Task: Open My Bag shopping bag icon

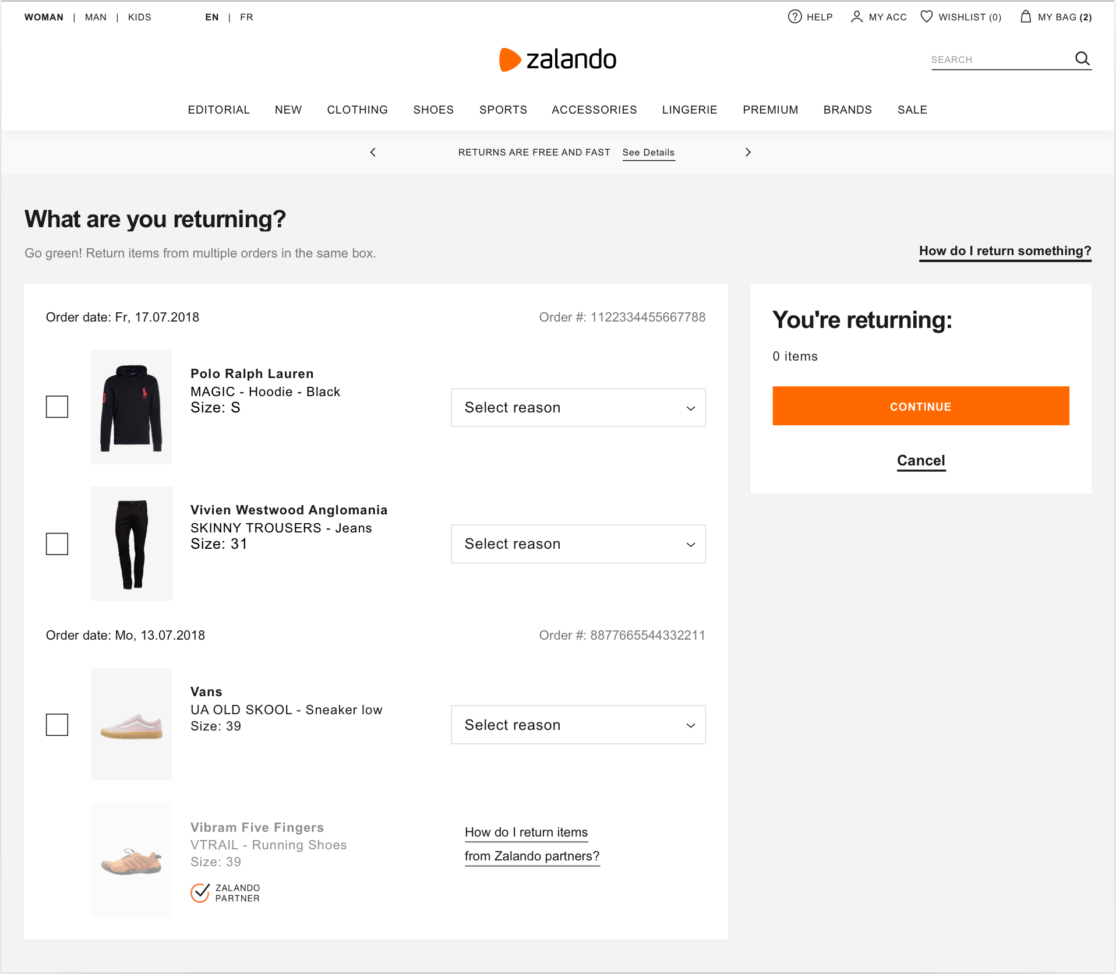Action: pyautogui.click(x=1025, y=17)
